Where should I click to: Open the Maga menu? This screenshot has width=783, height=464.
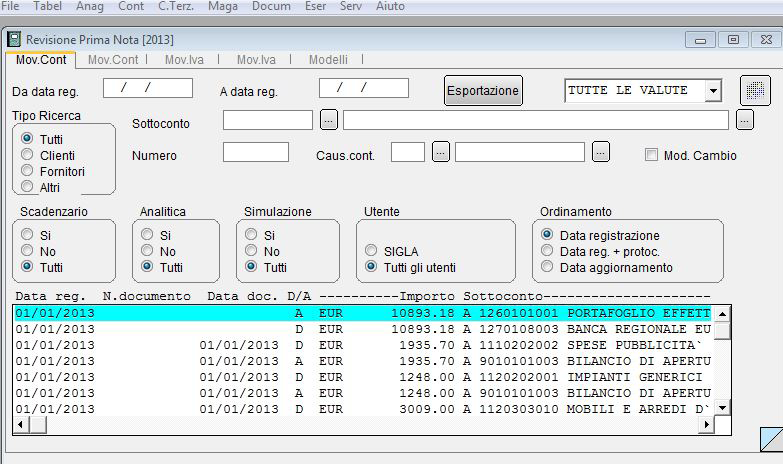223,6
